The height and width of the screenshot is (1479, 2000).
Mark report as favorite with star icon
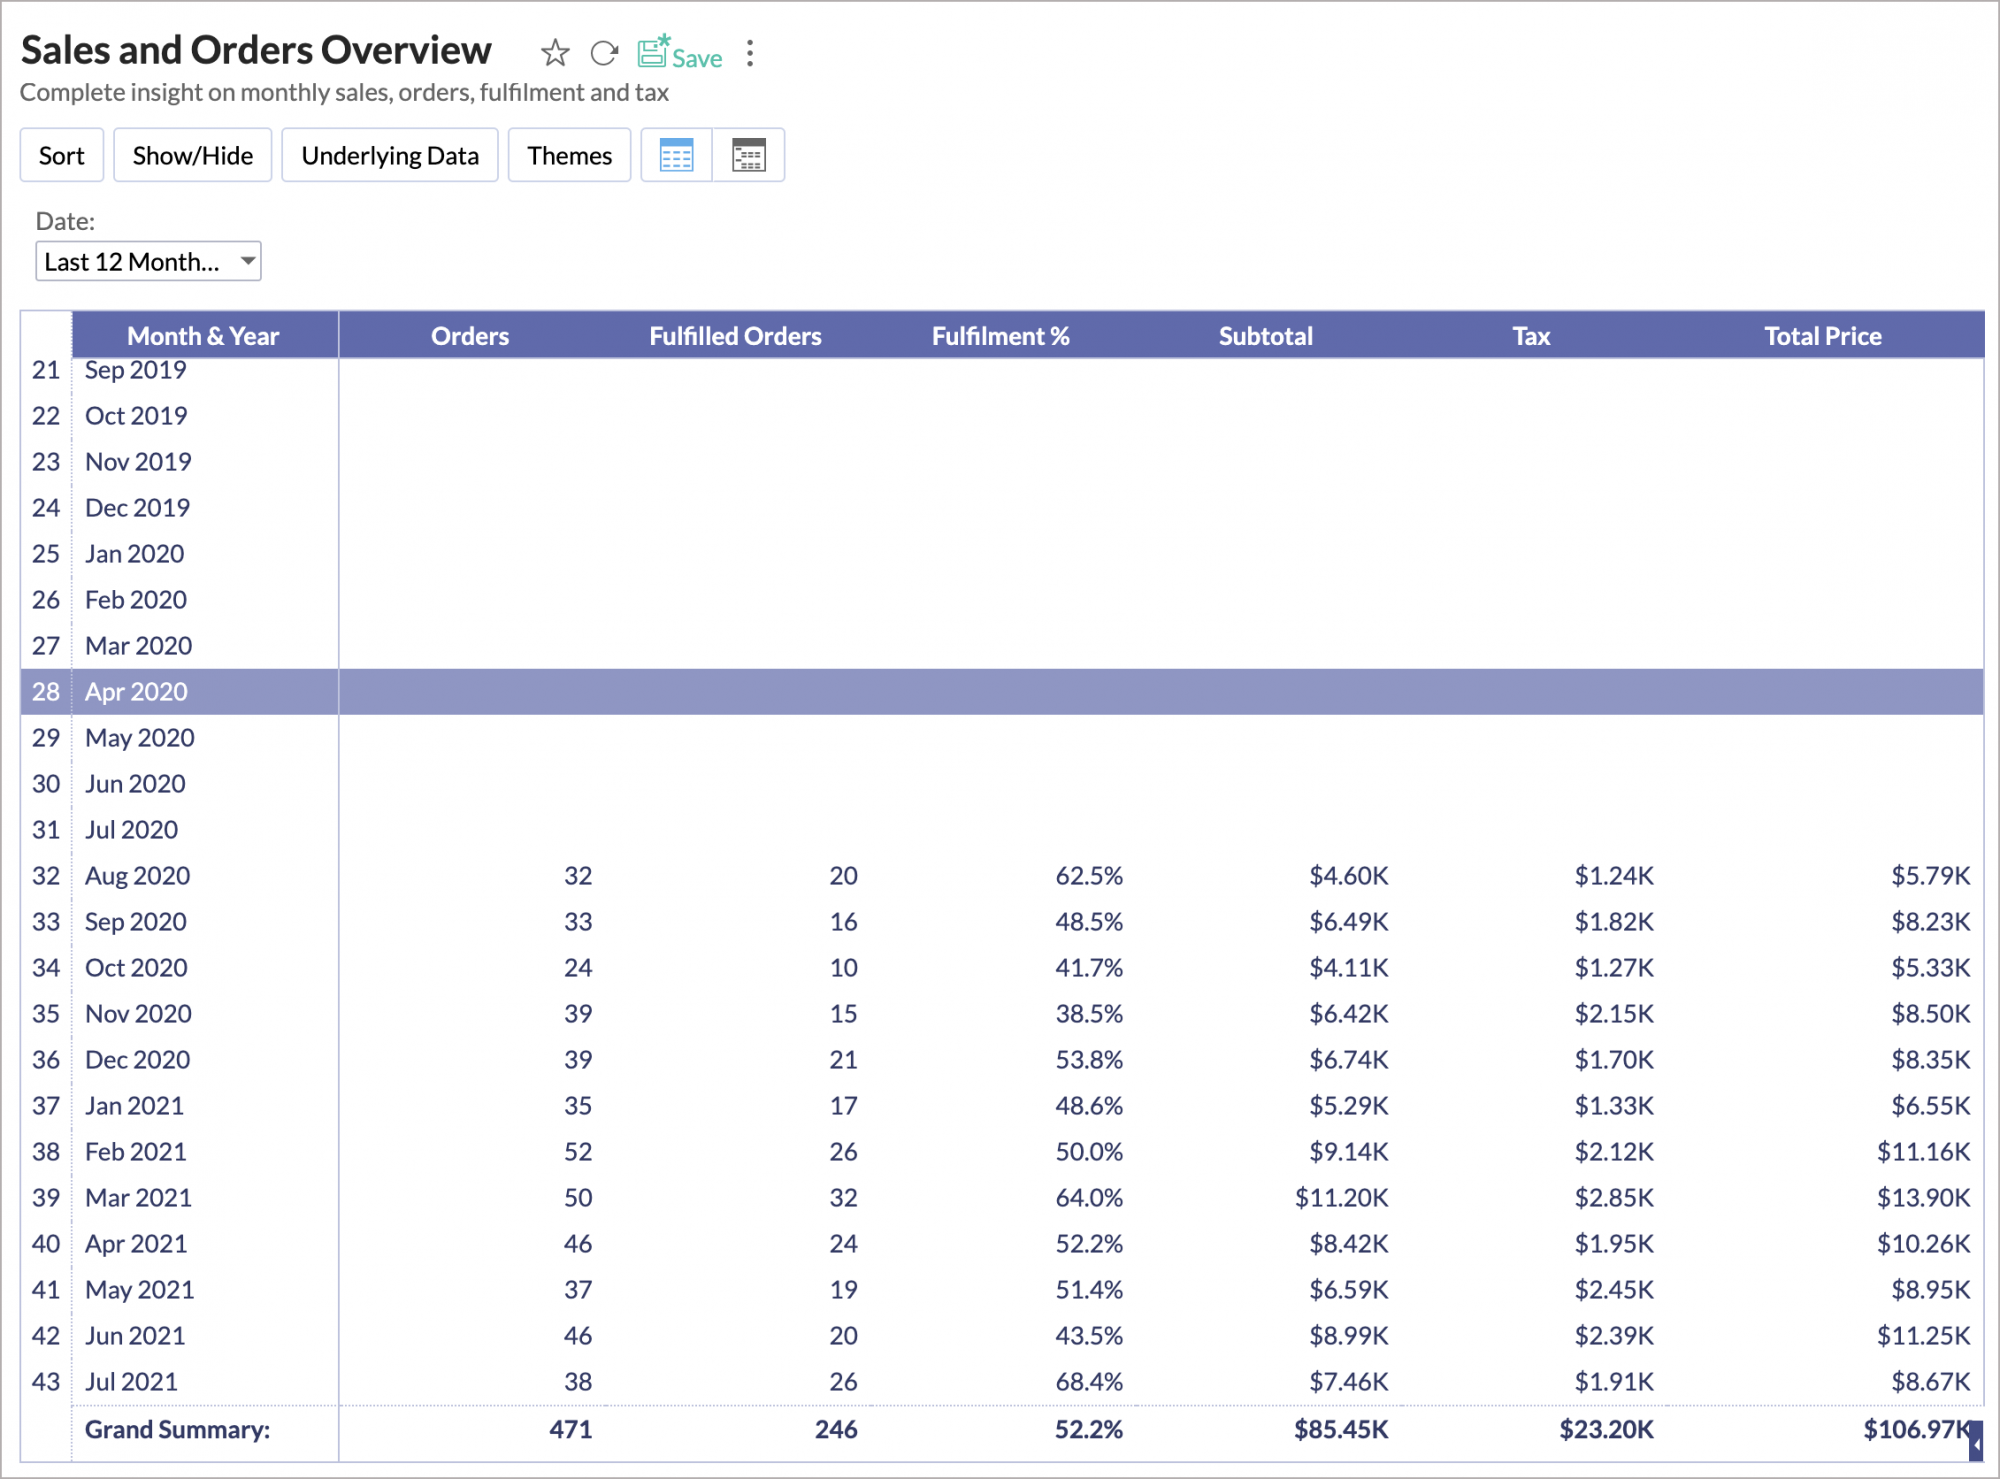555,53
